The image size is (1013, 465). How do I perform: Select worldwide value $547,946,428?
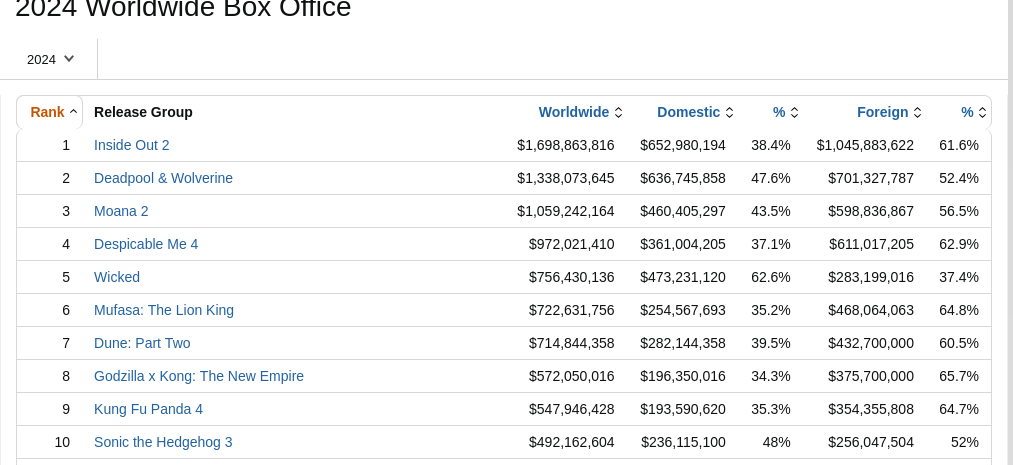point(572,409)
